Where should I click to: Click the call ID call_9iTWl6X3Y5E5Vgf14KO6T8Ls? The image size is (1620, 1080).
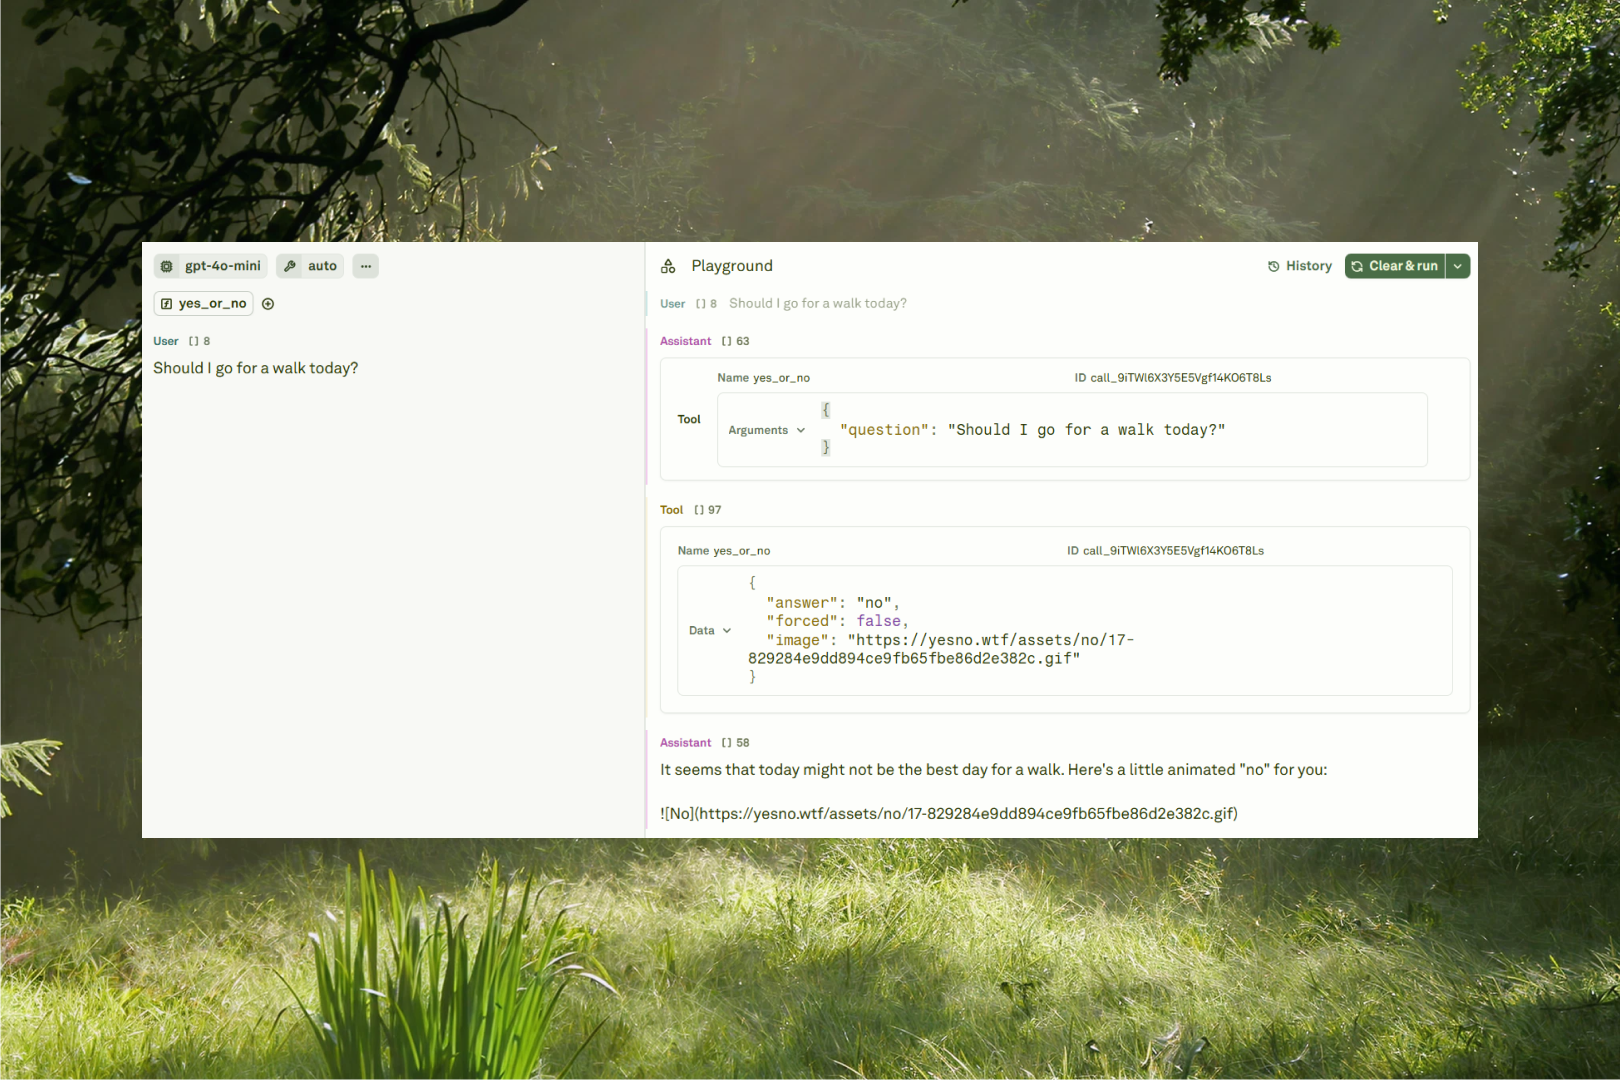click(1172, 377)
